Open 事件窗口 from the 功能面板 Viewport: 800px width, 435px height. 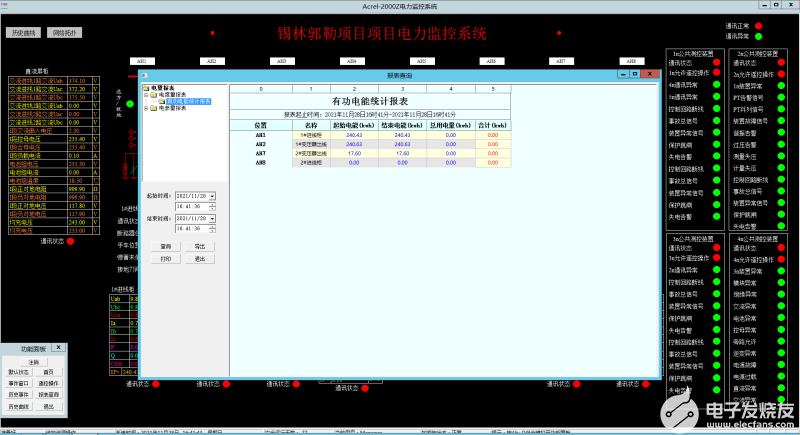click(19, 383)
